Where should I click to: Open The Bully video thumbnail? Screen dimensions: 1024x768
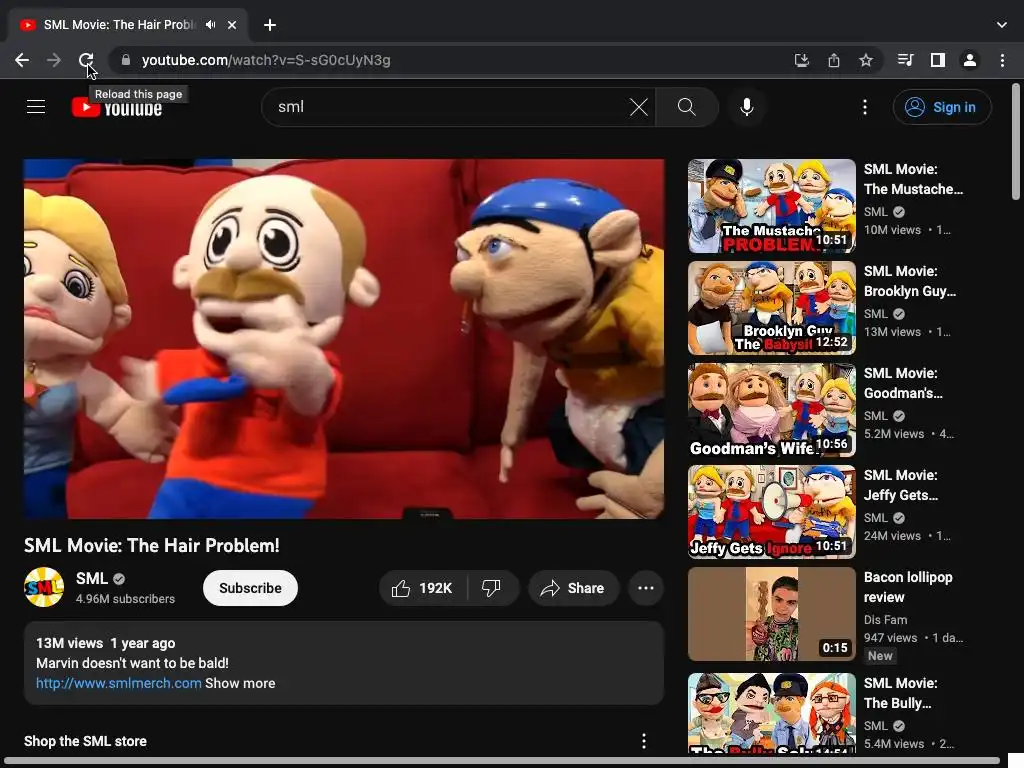click(x=771, y=713)
